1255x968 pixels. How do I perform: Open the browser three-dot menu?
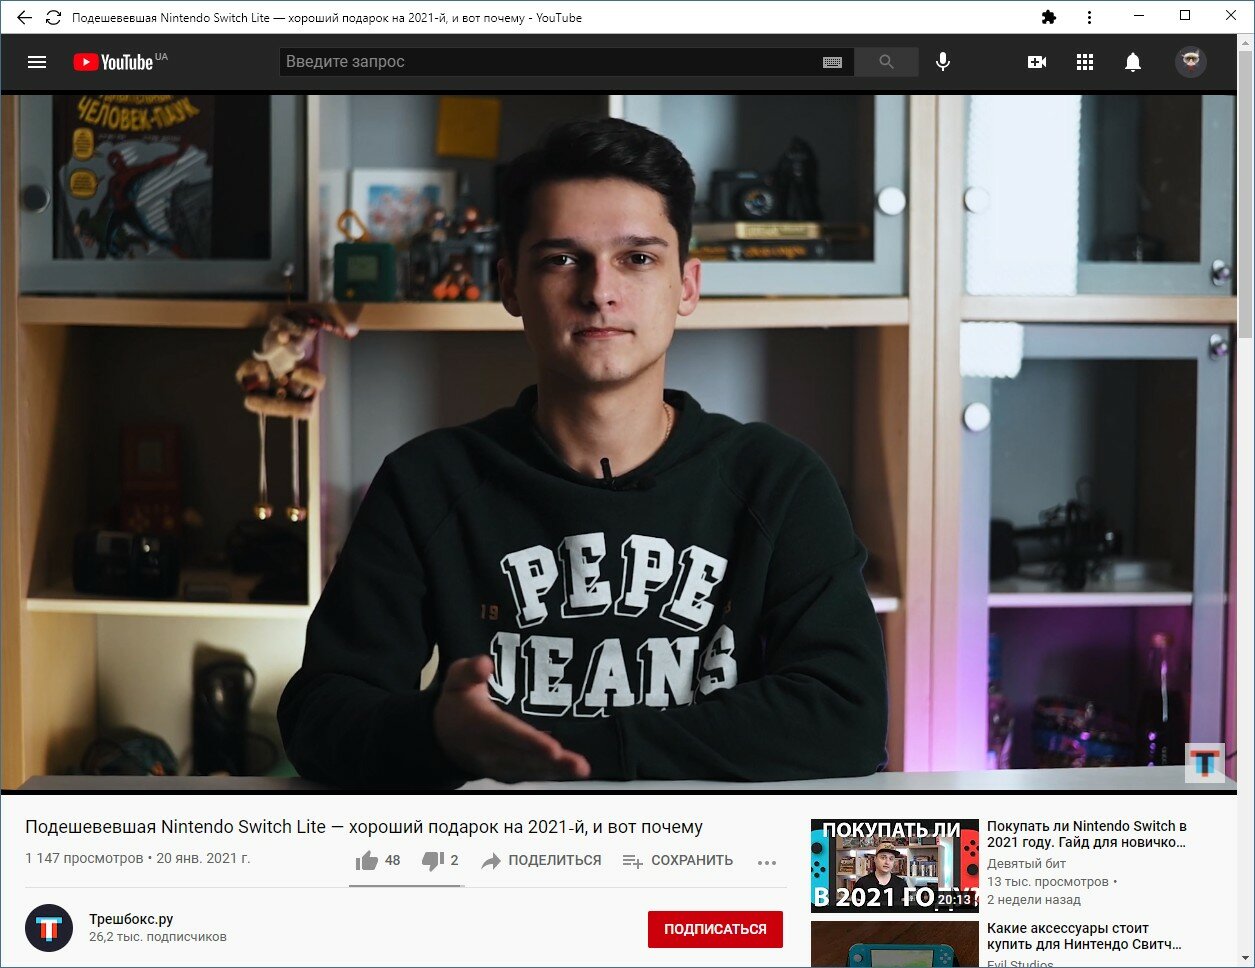coord(1089,17)
